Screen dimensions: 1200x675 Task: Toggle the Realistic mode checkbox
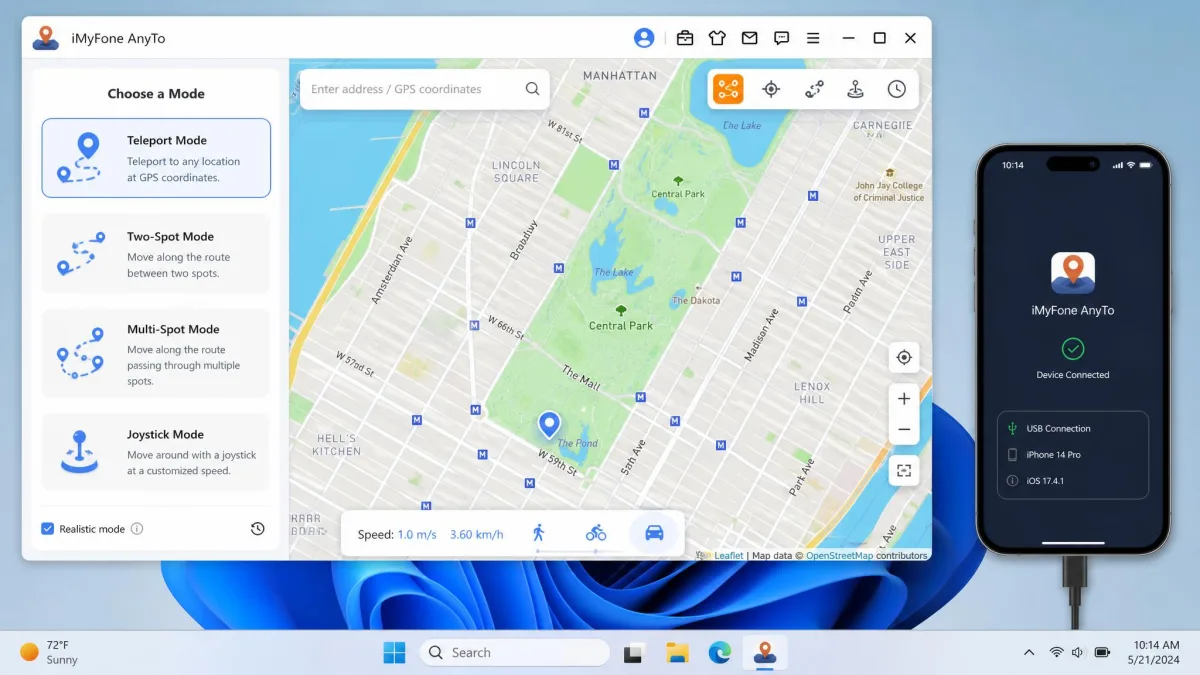point(47,529)
